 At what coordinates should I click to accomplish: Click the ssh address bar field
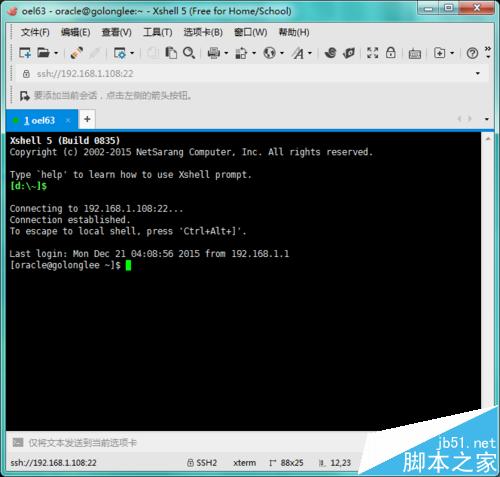[247, 74]
